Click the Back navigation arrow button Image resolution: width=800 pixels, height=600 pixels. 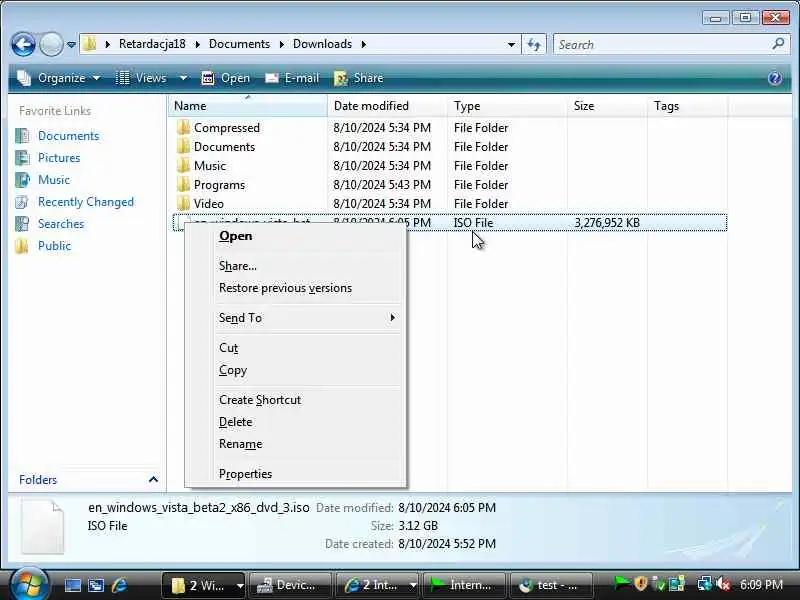[23, 44]
